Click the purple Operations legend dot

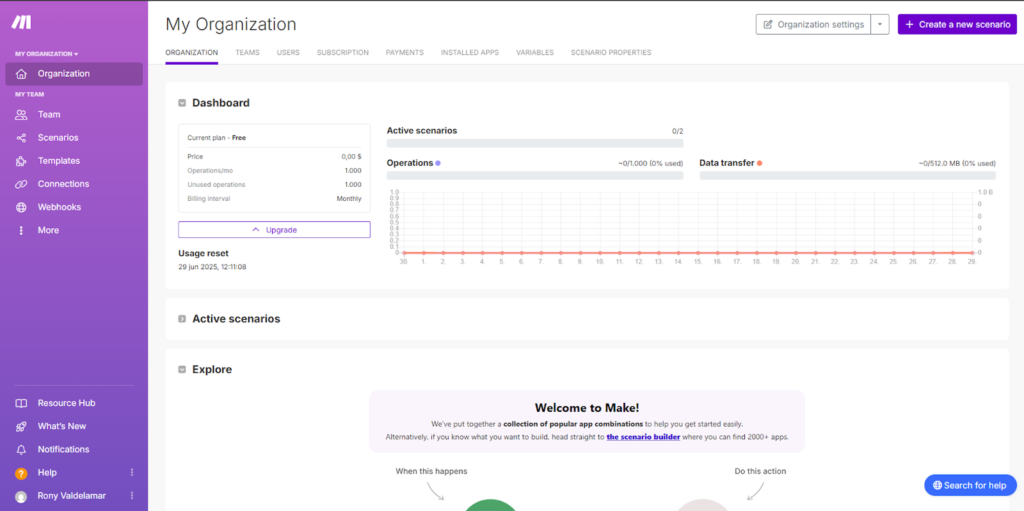pyautogui.click(x=438, y=163)
